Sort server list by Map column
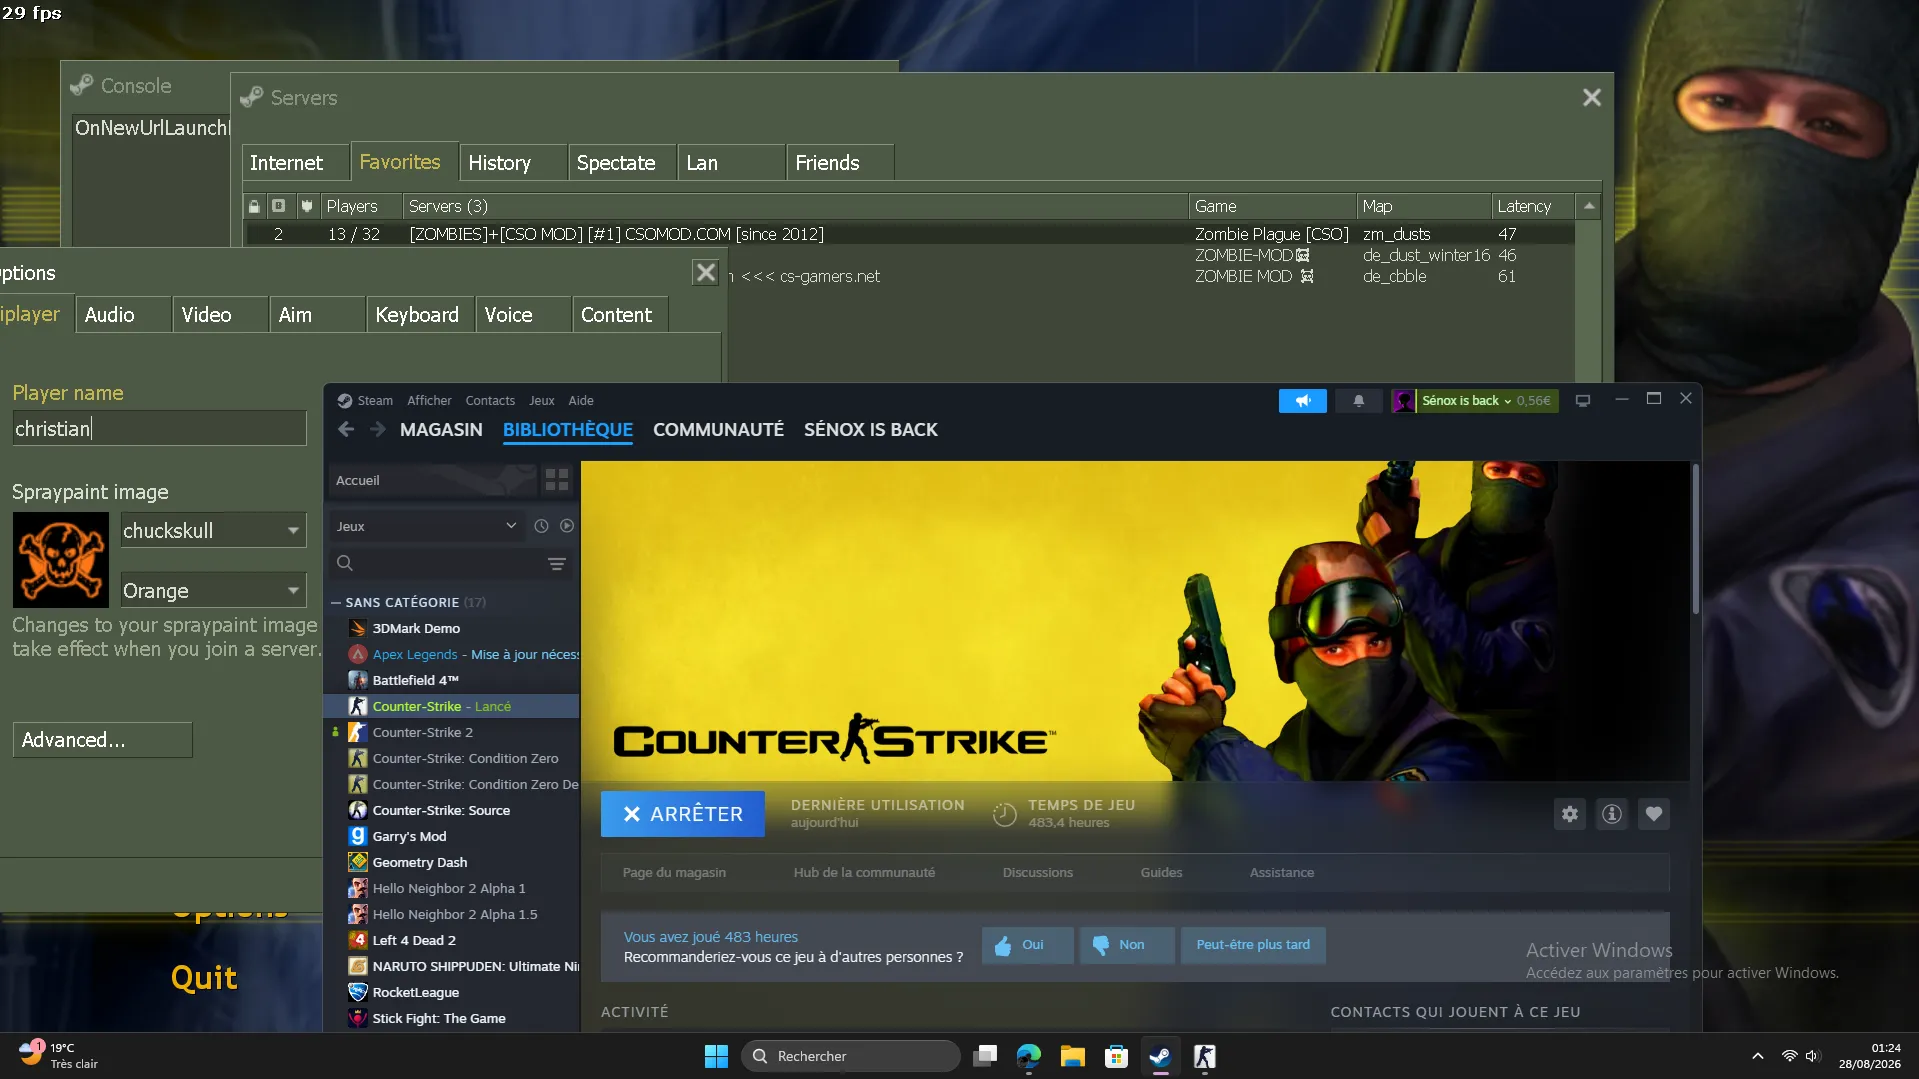The image size is (1919, 1079). (1424, 206)
